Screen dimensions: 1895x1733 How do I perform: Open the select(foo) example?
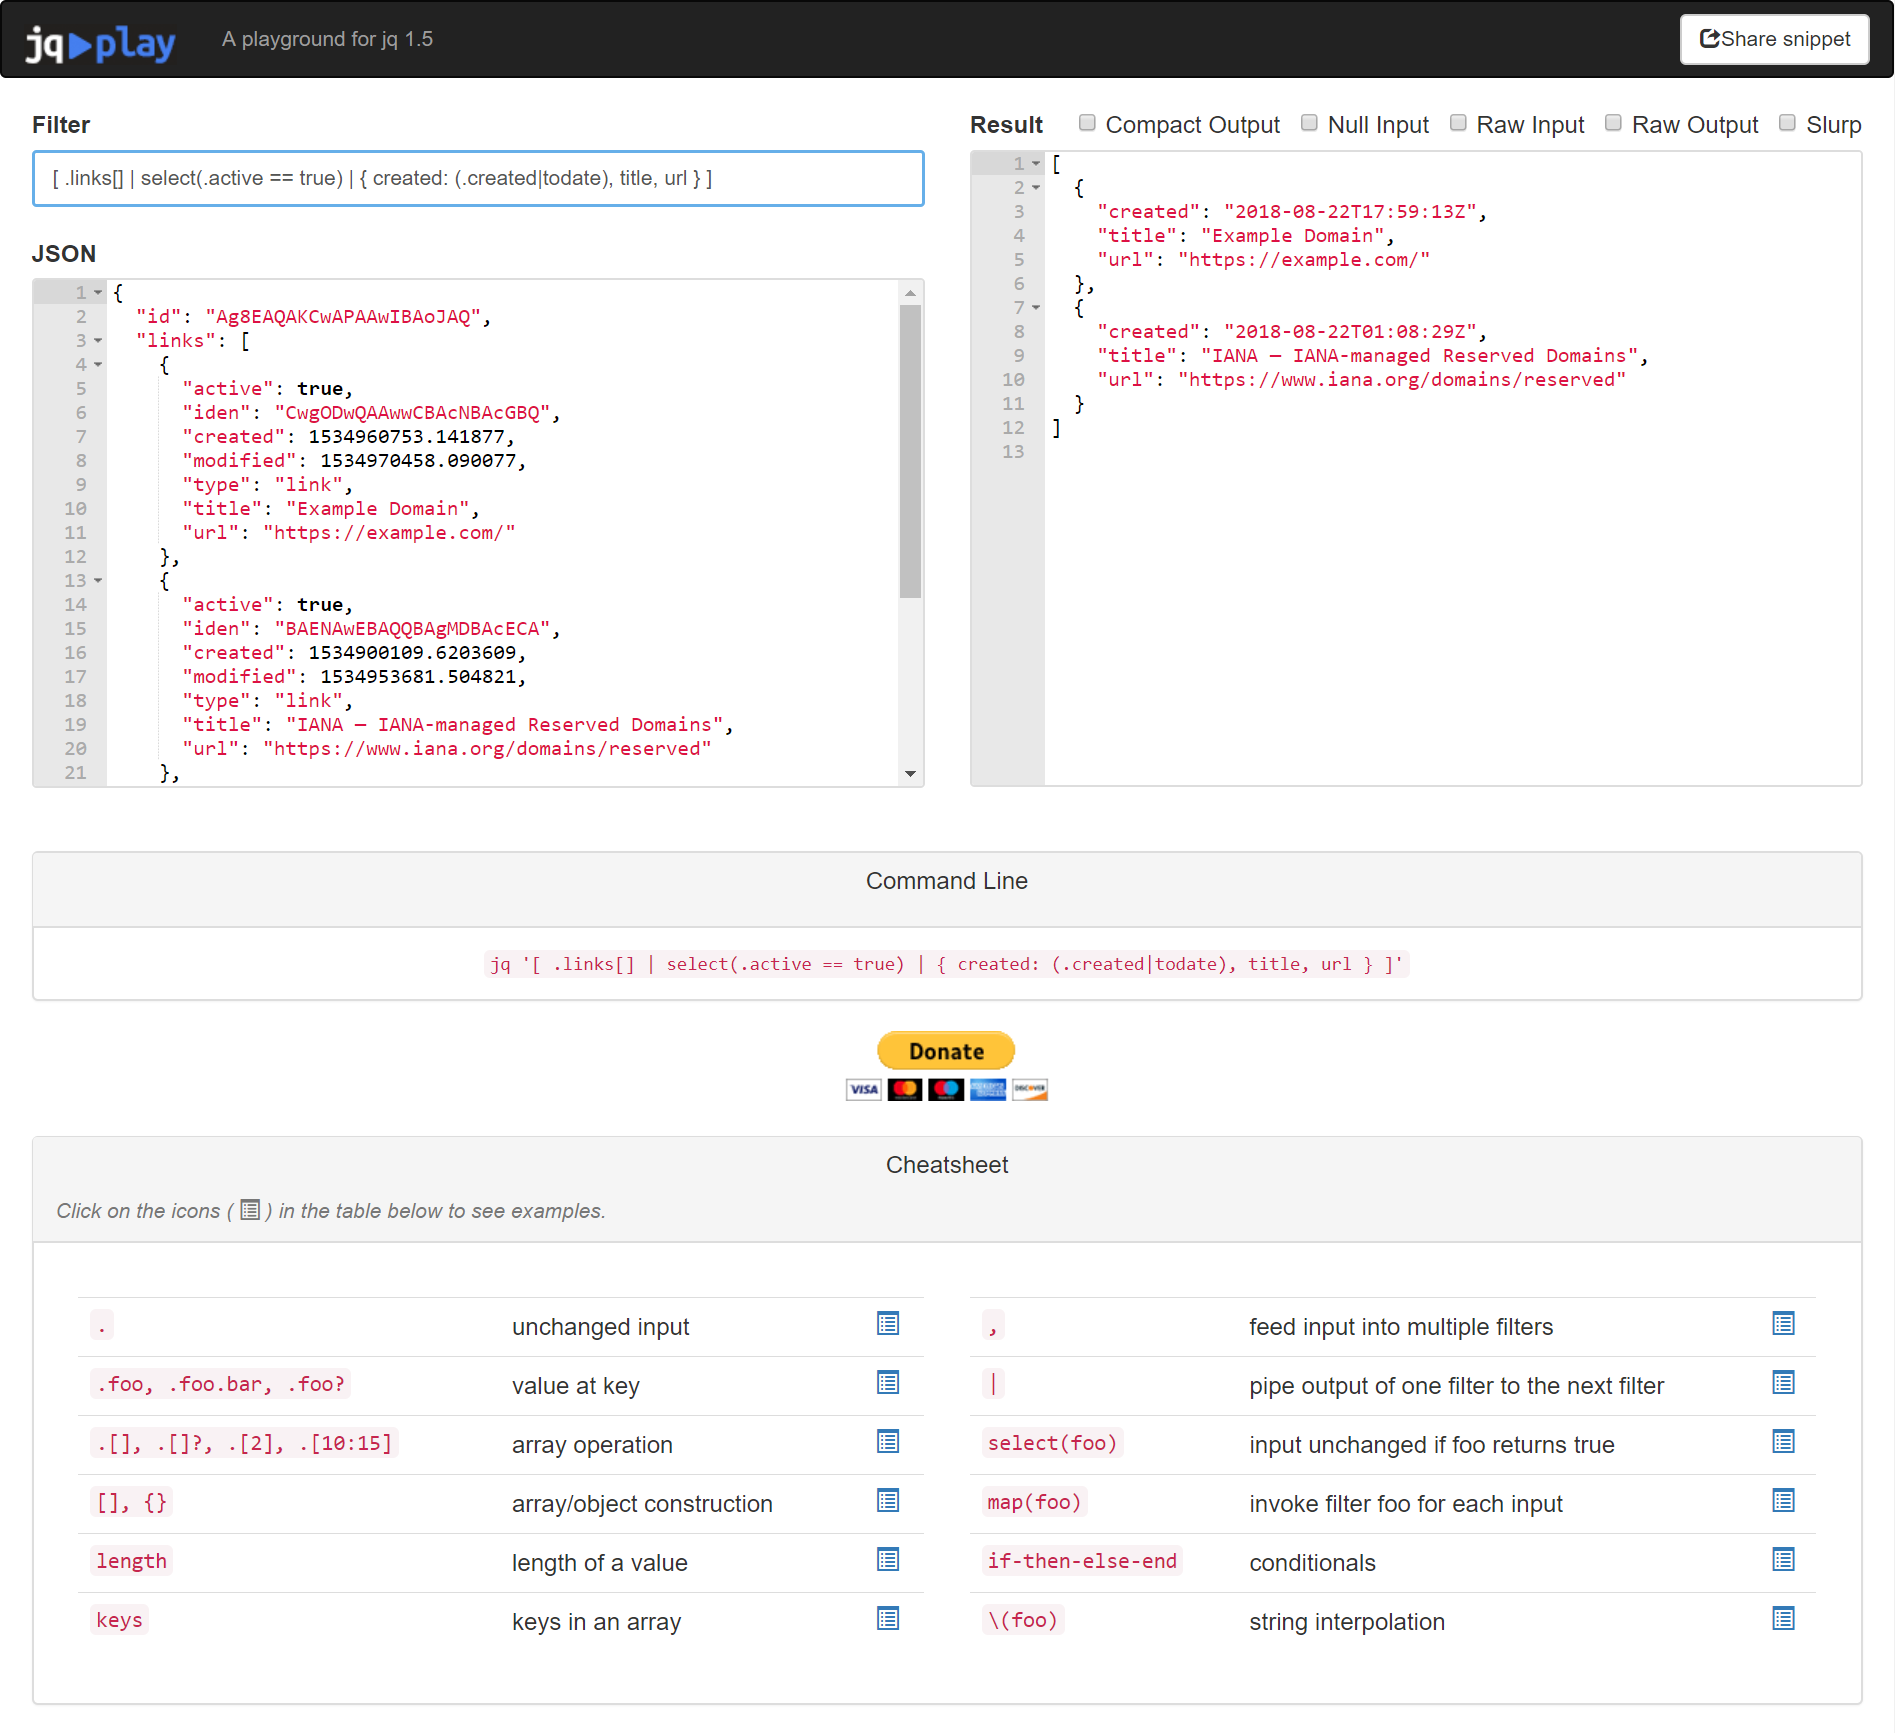pyautogui.click(x=1784, y=1442)
